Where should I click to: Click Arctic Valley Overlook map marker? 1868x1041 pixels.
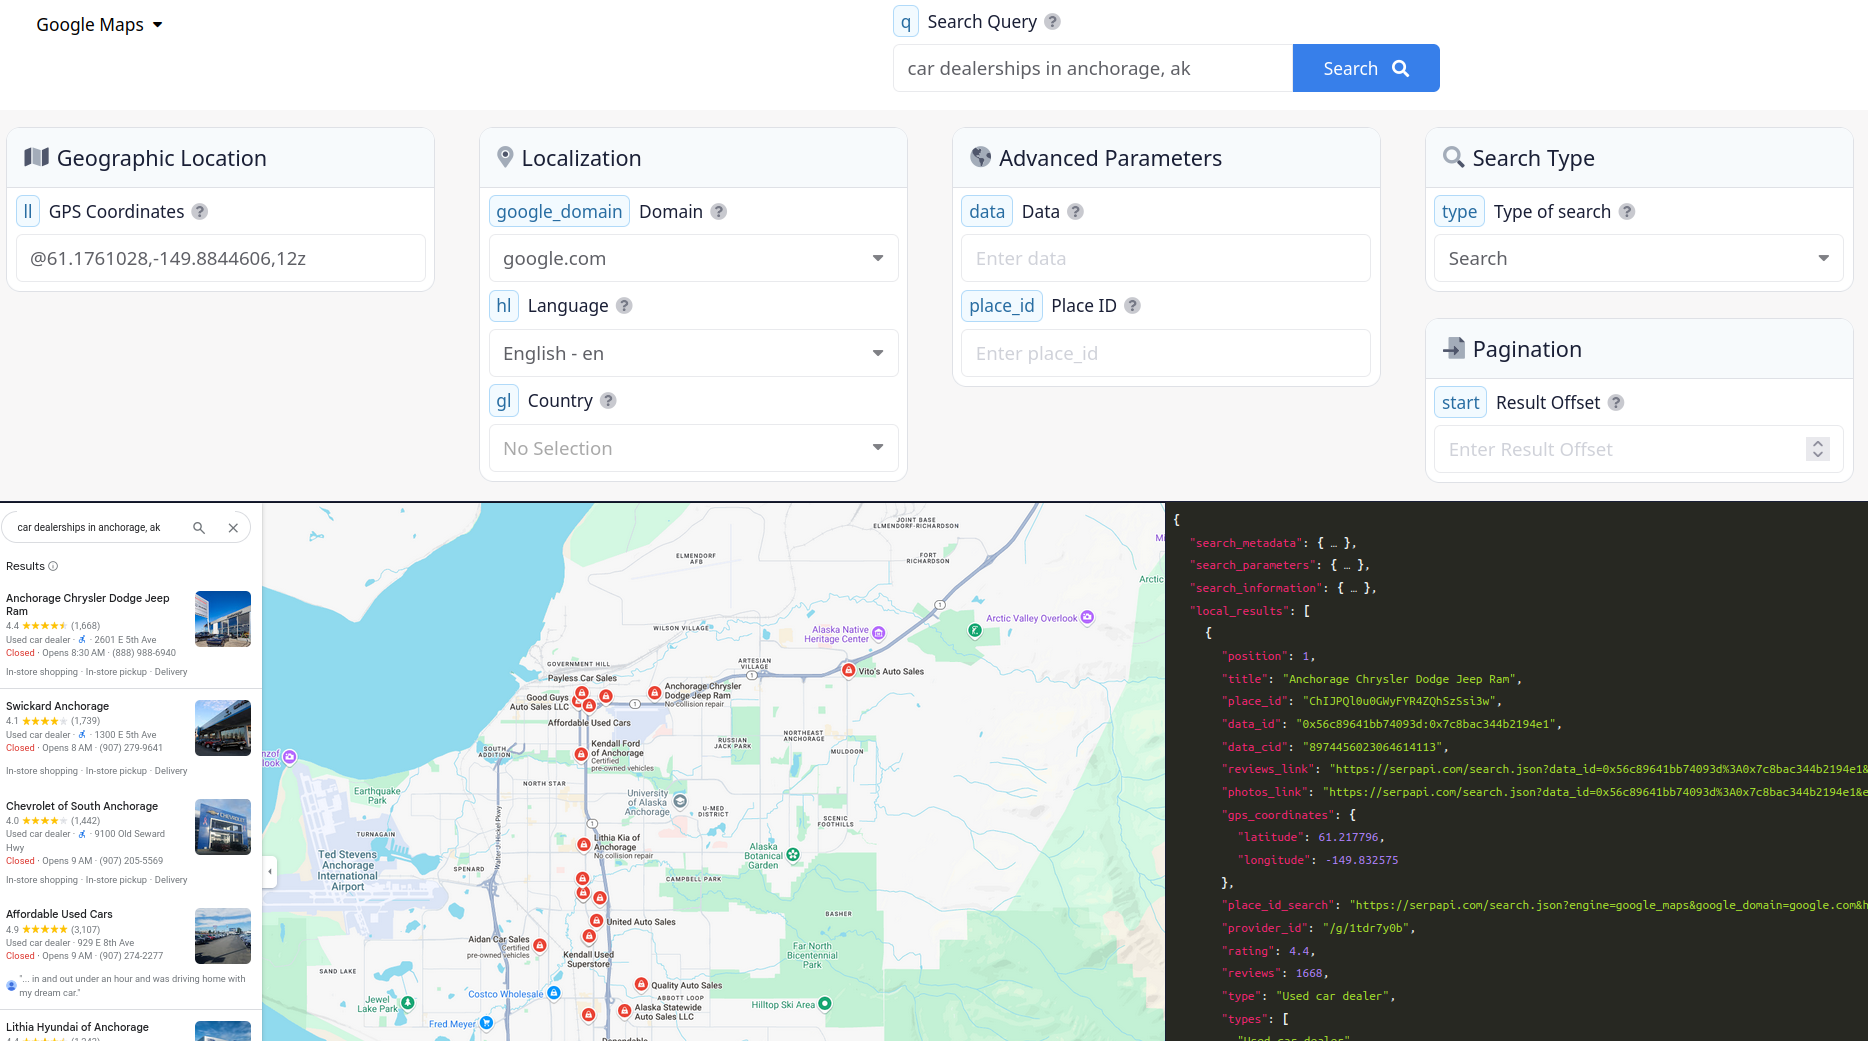(x=1087, y=617)
